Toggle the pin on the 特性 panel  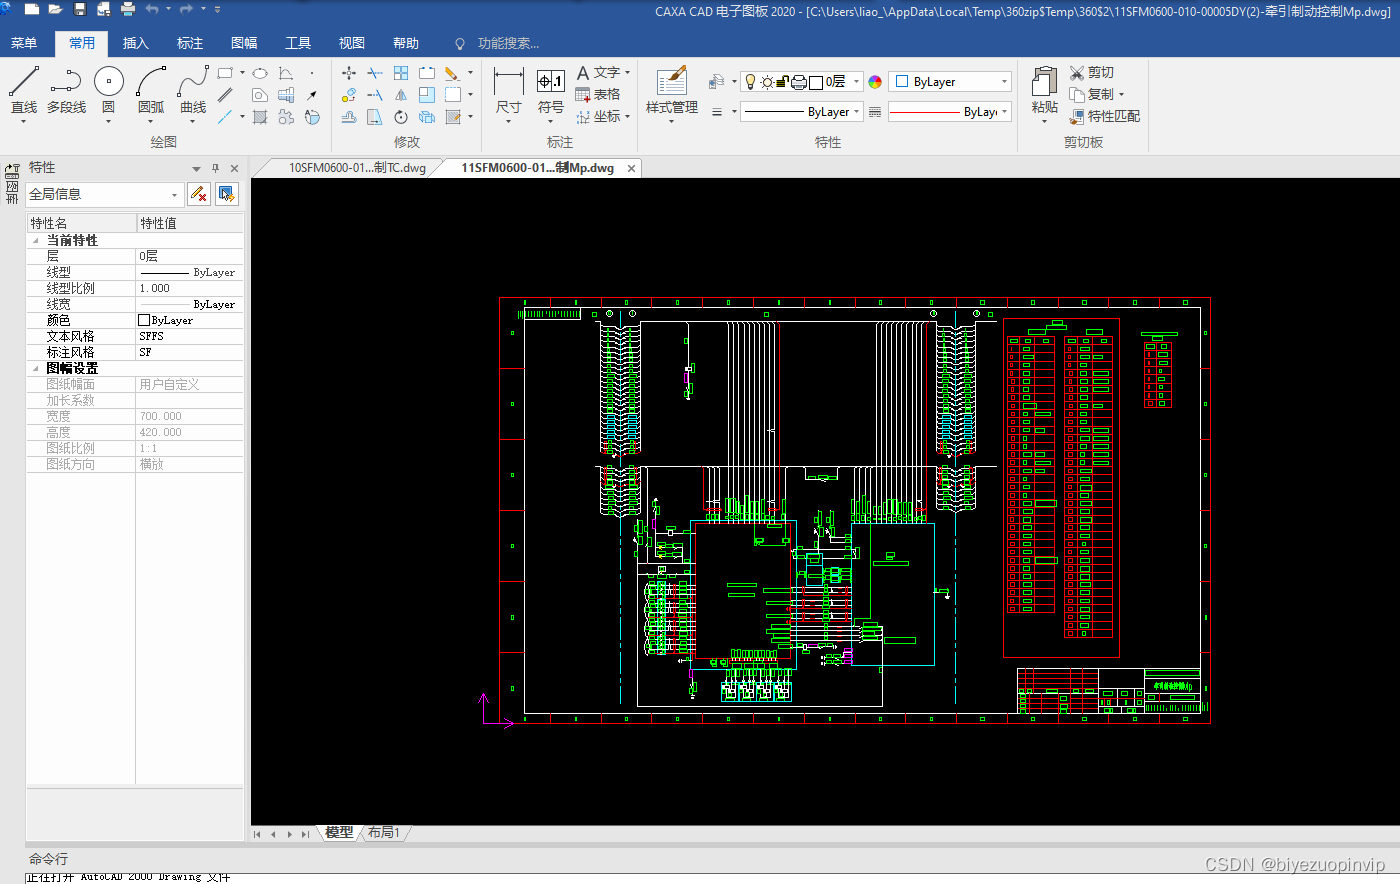[x=215, y=168]
